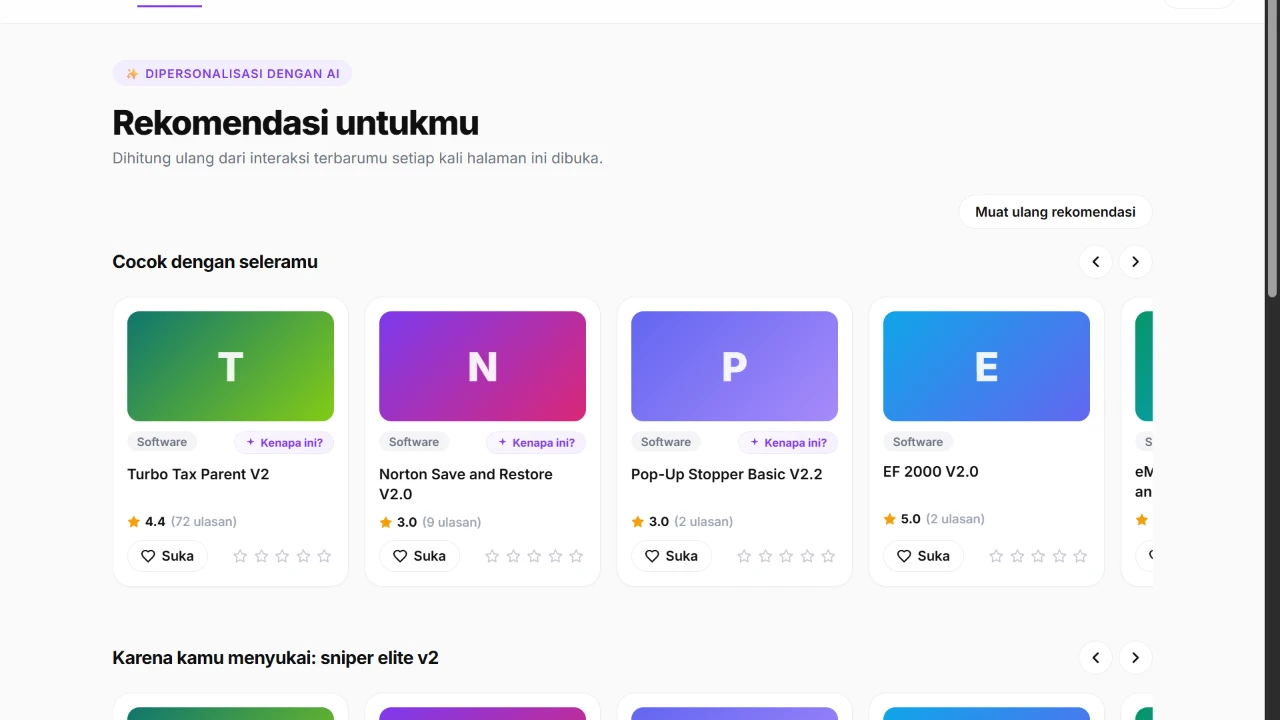The width and height of the screenshot is (1280, 720).
Task: Click the '5.0 (2 ulasan)' rating text
Action: (x=934, y=519)
